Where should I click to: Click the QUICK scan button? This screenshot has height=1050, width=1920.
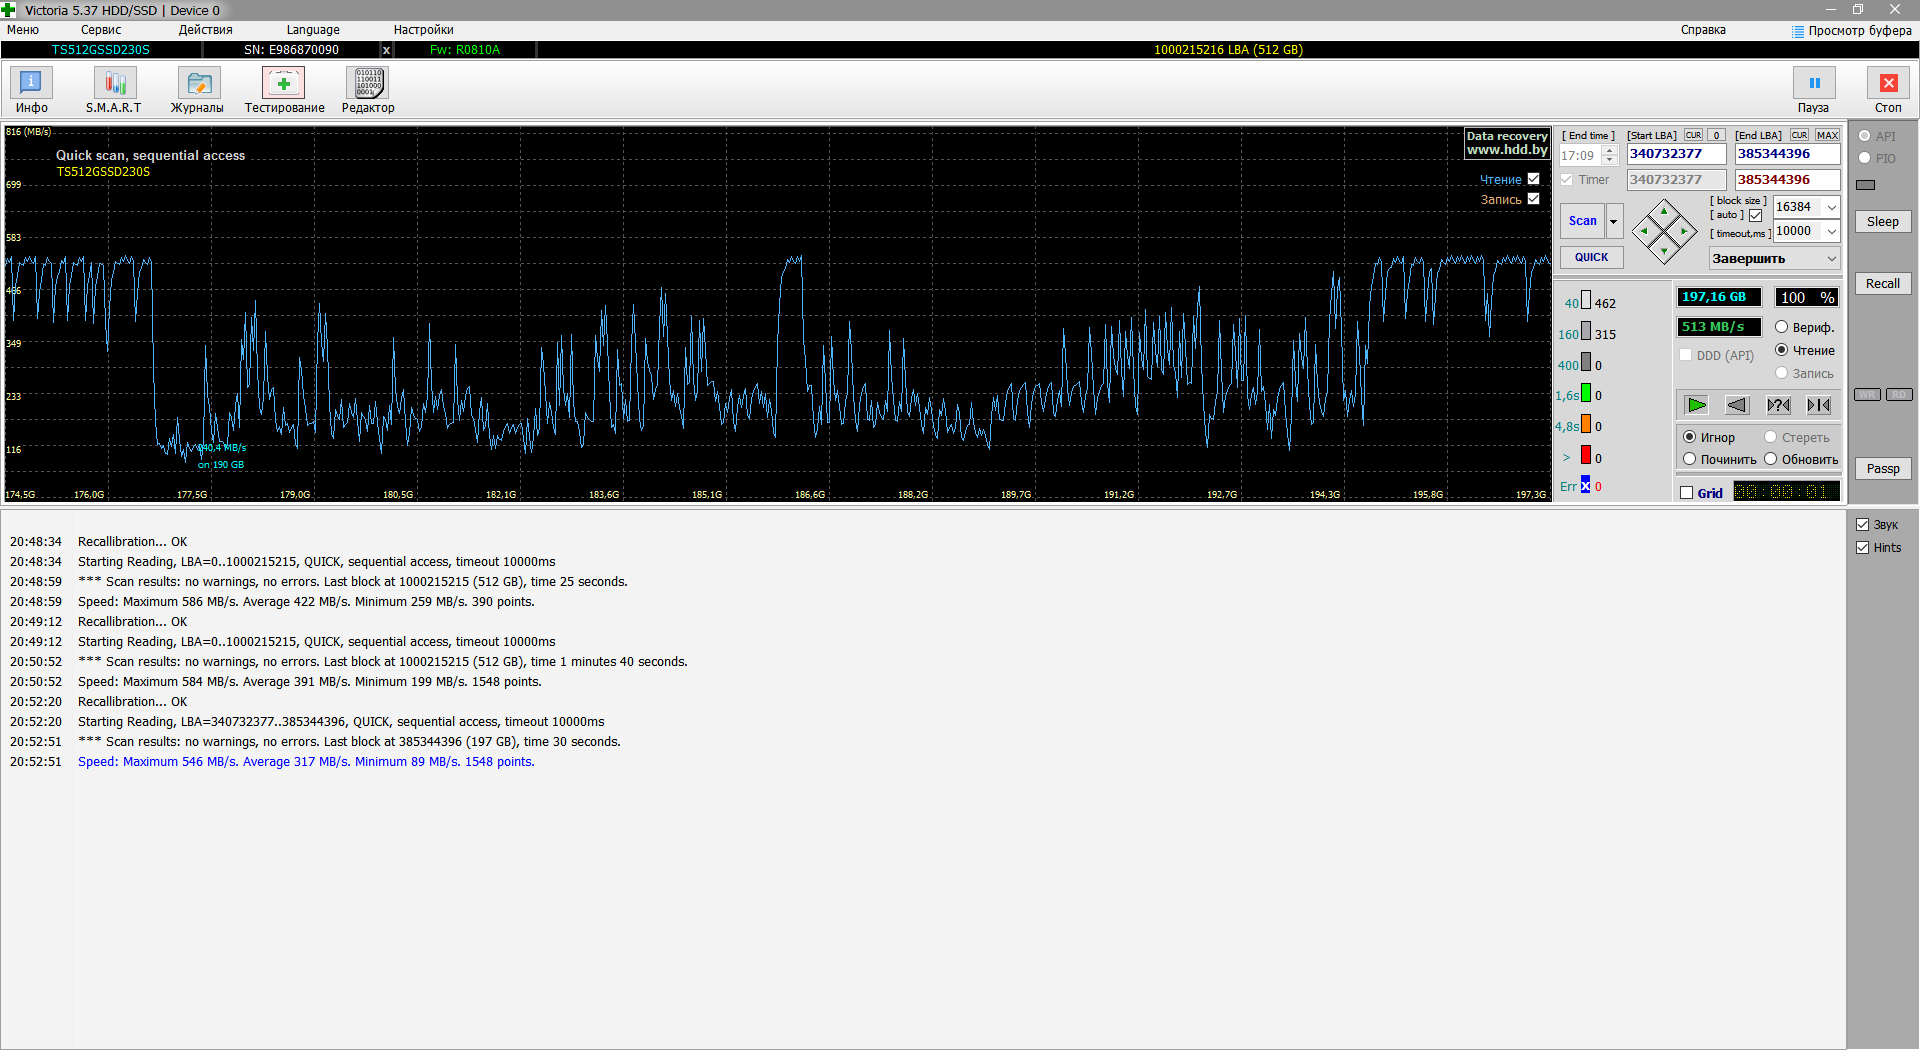point(1591,257)
